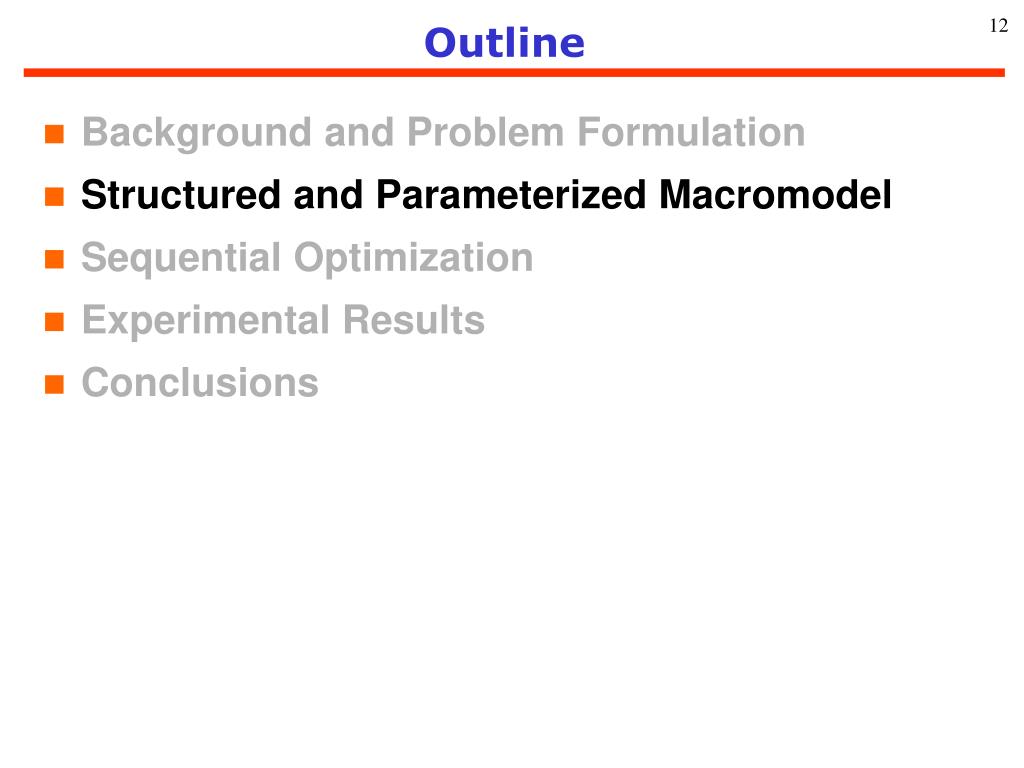Screen dimensions: 1024x768
Task: Click the word Problem in first item
Action: click(485, 132)
